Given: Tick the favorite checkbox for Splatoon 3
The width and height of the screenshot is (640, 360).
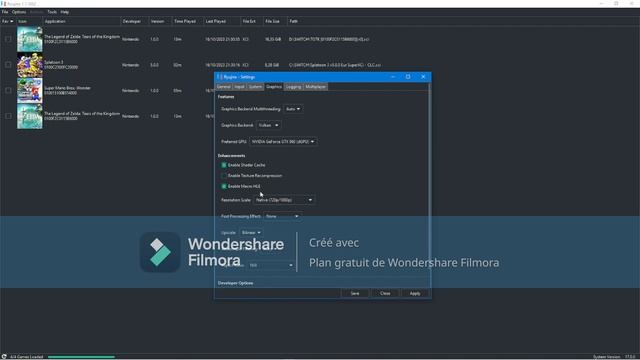Looking at the screenshot, I should click(8, 65).
